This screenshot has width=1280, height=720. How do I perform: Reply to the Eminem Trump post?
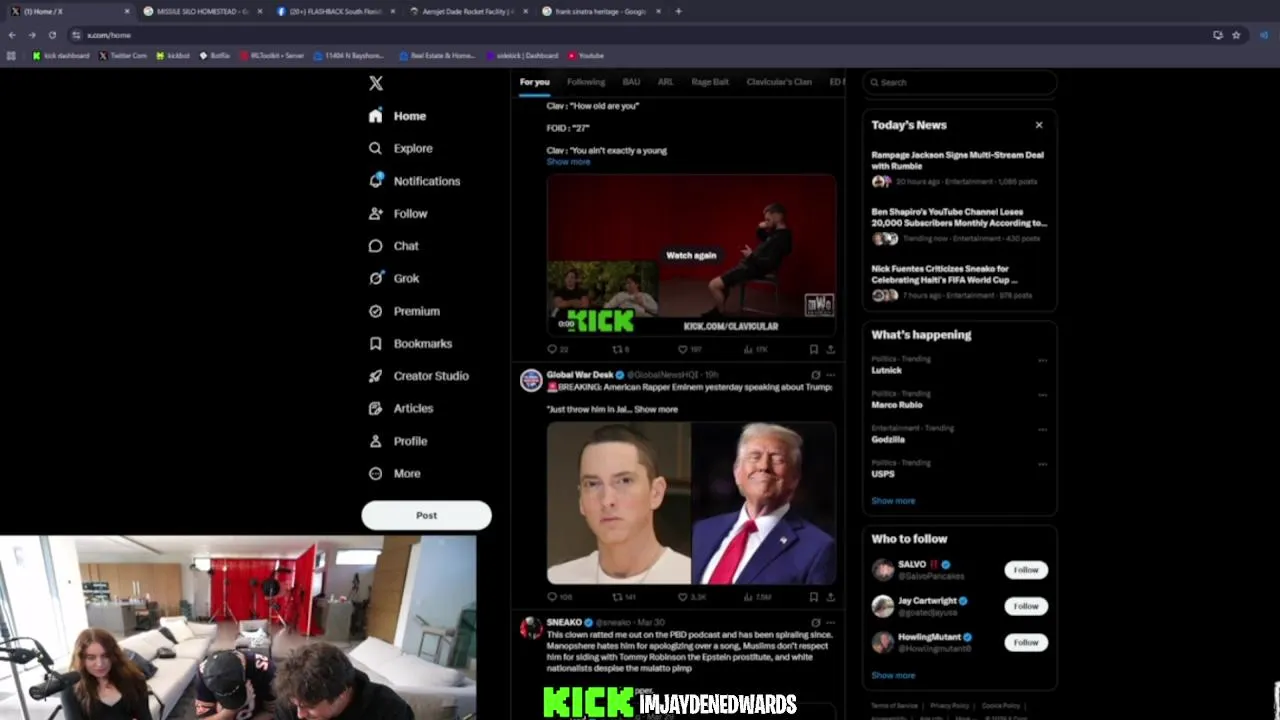click(558, 597)
